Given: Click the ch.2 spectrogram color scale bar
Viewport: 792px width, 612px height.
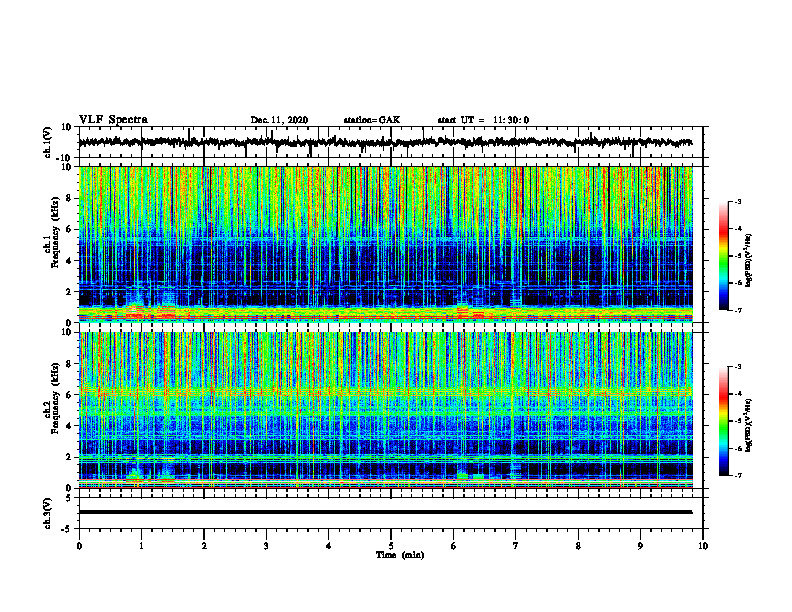Looking at the screenshot, I should 724,421.
